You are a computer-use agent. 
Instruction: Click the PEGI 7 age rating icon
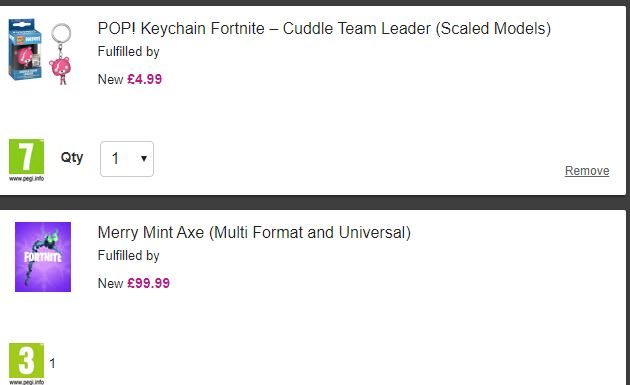pos(27,156)
